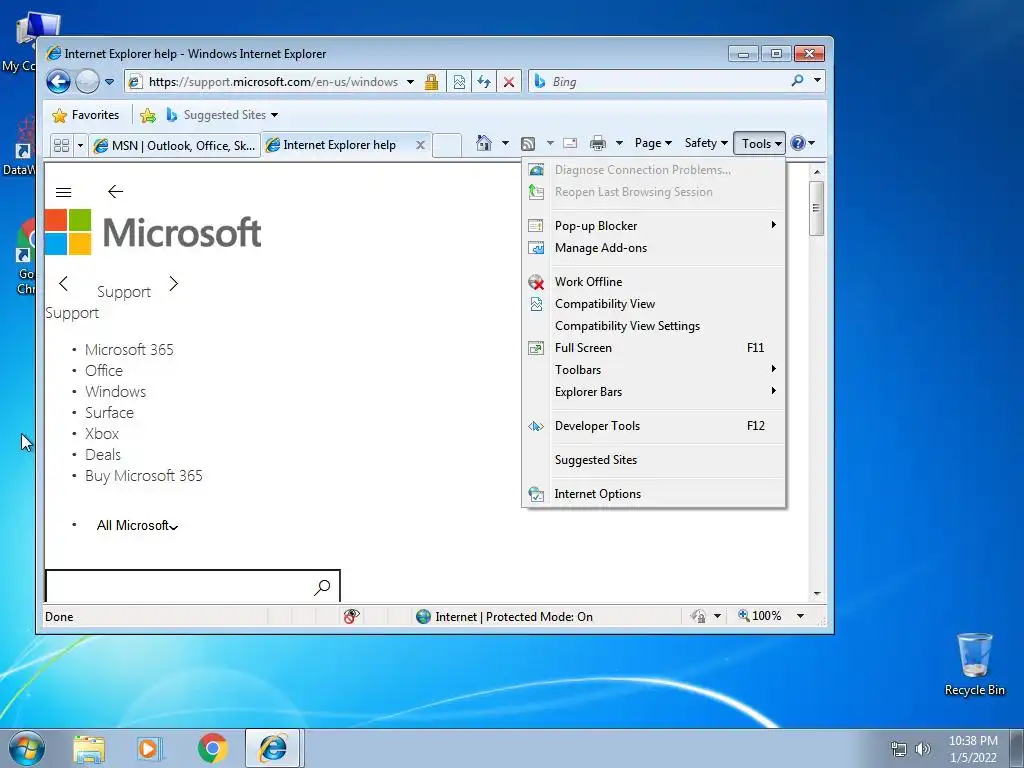Click the webpage back arrow icon
1024x768 pixels.
[x=115, y=191]
